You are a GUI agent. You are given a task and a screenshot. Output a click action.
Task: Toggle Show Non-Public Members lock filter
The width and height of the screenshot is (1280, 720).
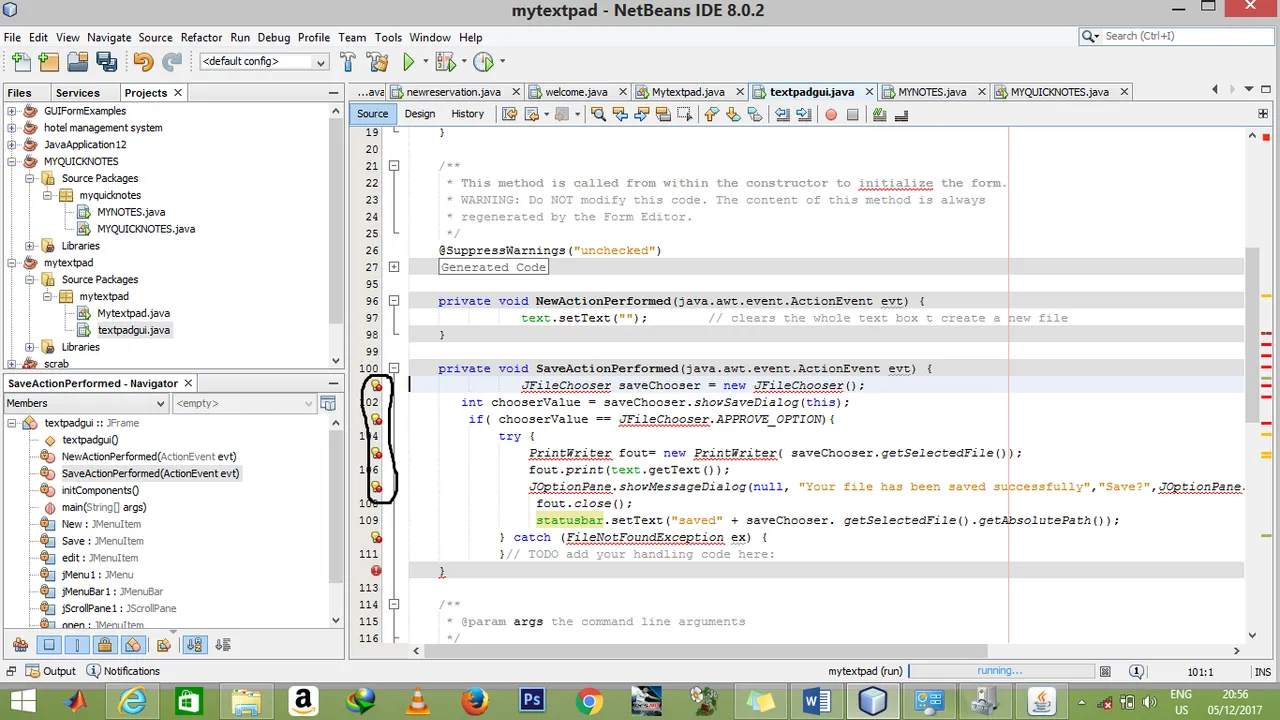(105, 645)
